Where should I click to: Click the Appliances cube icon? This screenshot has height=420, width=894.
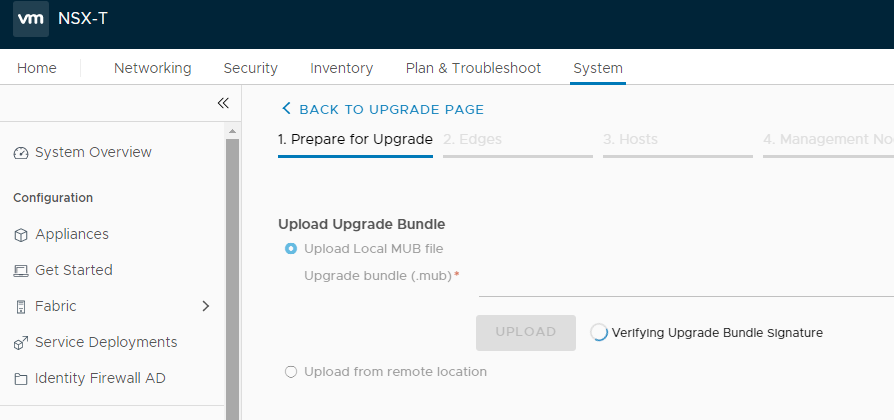tap(21, 235)
